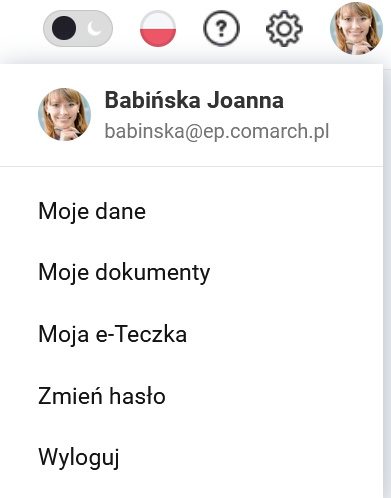This screenshot has height=498, width=391.
Task: Click the email babinska@ep.comarch.pl
Action: tap(217, 131)
